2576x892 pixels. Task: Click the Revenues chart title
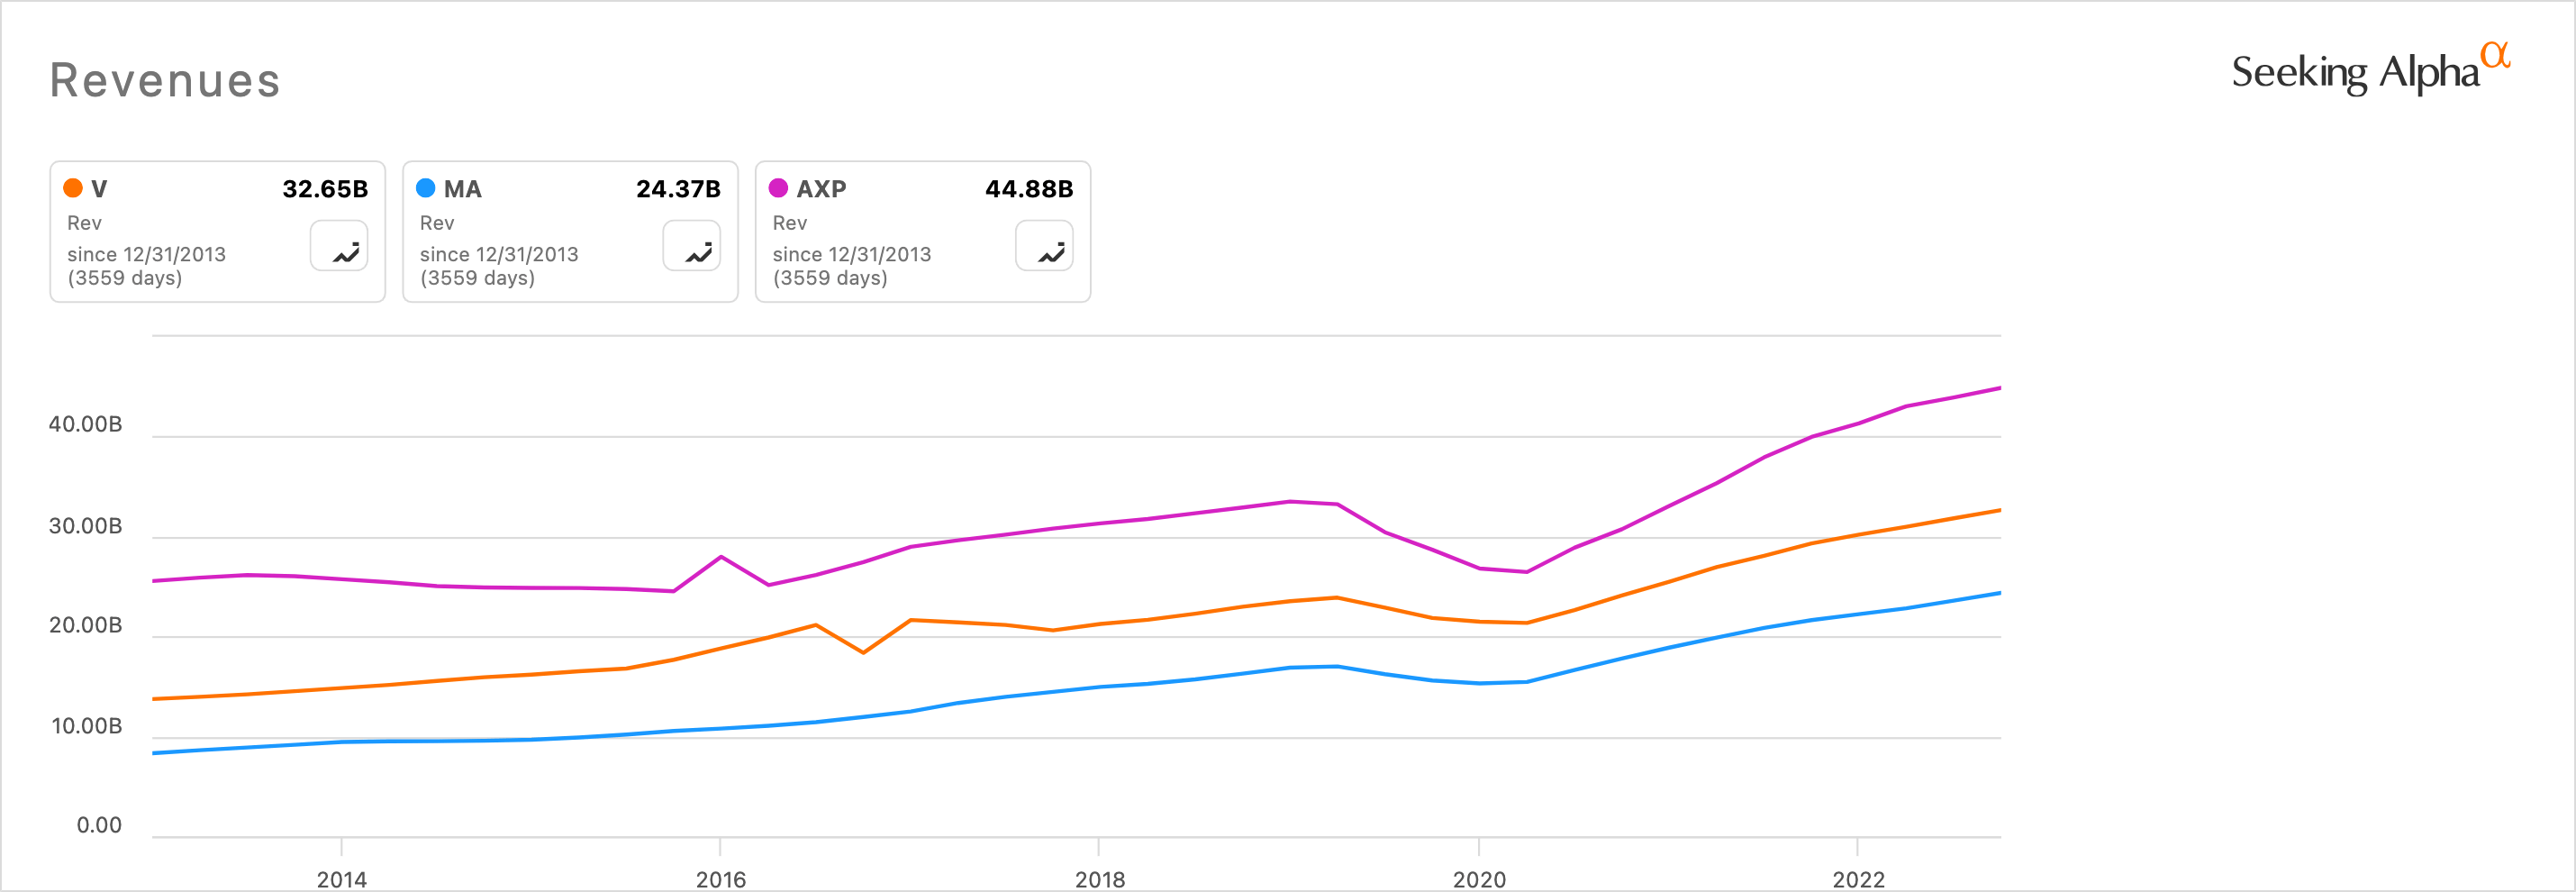tap(165, 81)
